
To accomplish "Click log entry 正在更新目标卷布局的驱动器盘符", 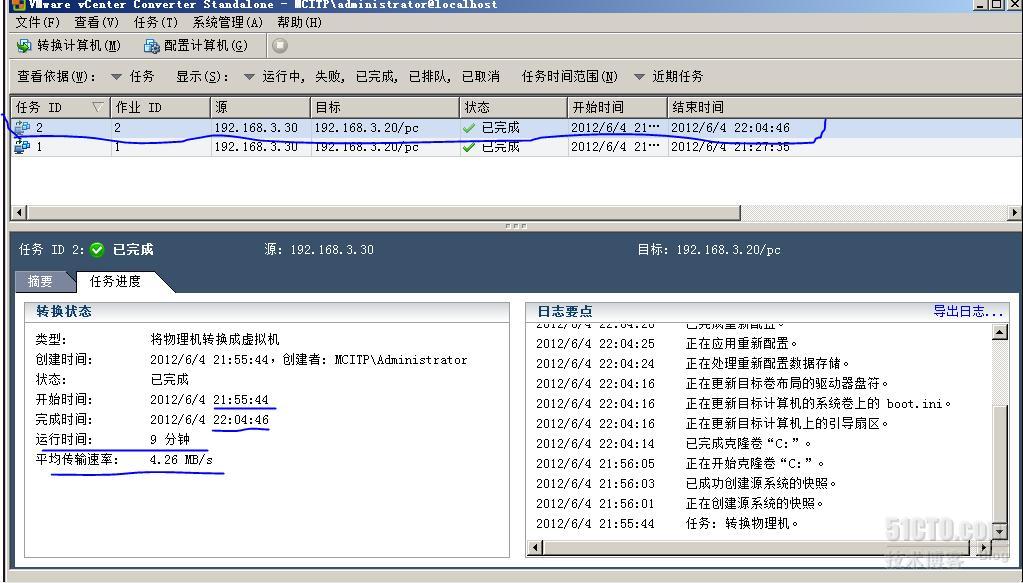I will click(787, 383).
